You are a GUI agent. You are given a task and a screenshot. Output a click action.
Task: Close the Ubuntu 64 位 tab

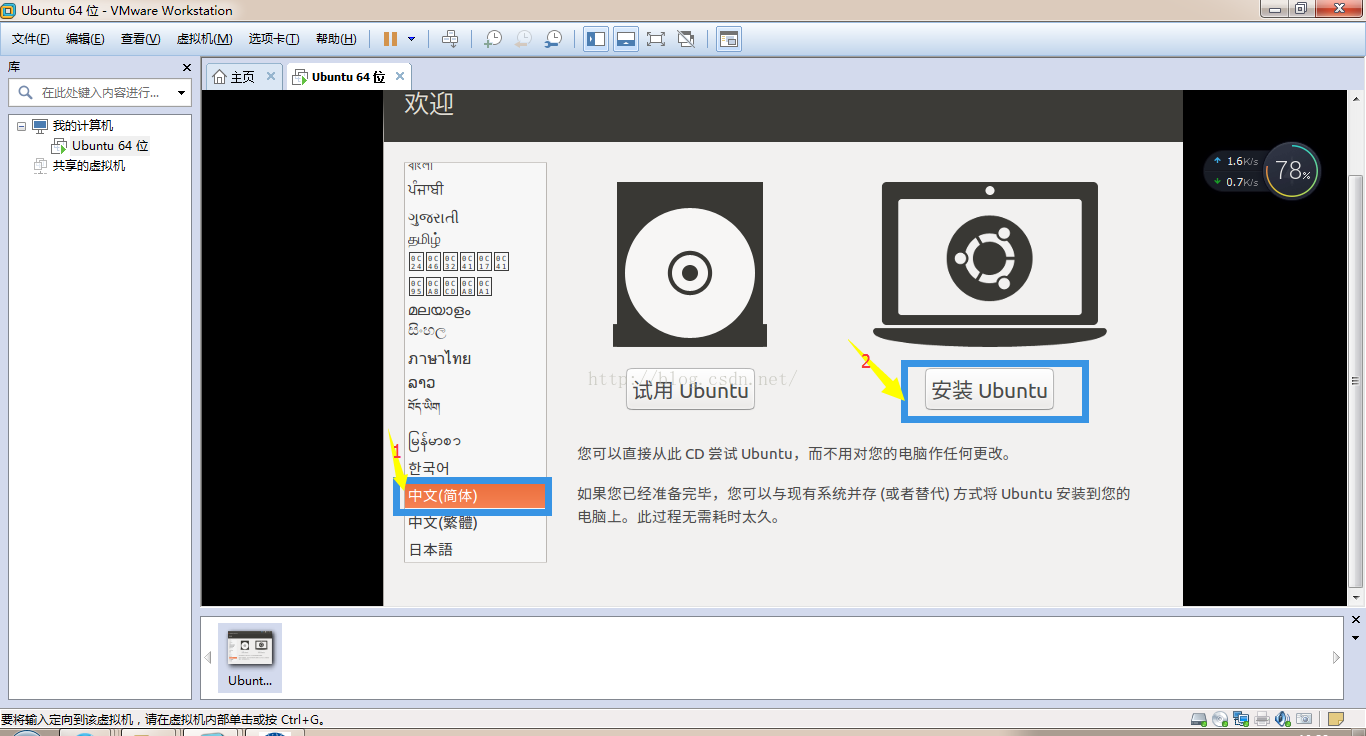pos(400,76)
